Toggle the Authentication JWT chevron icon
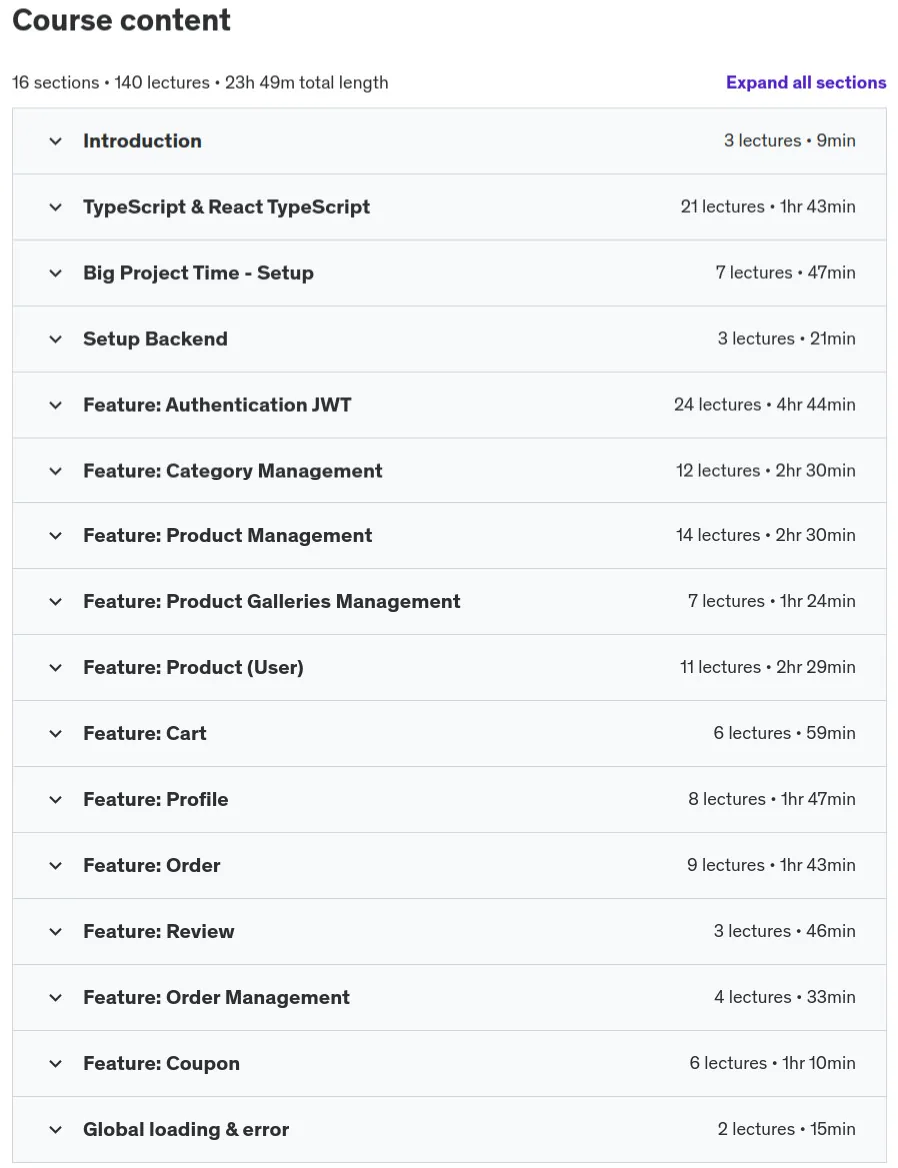898x1168 pixels. click(x=56, y=405)
